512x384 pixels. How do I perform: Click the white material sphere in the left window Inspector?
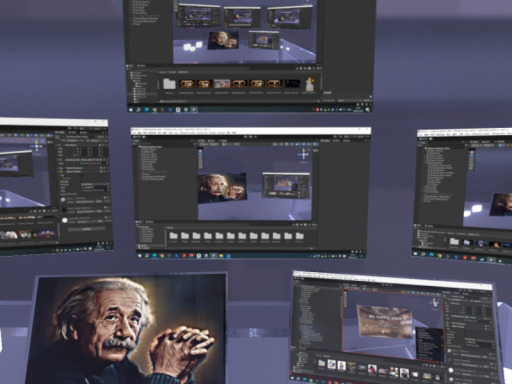(x=65, y=220)
